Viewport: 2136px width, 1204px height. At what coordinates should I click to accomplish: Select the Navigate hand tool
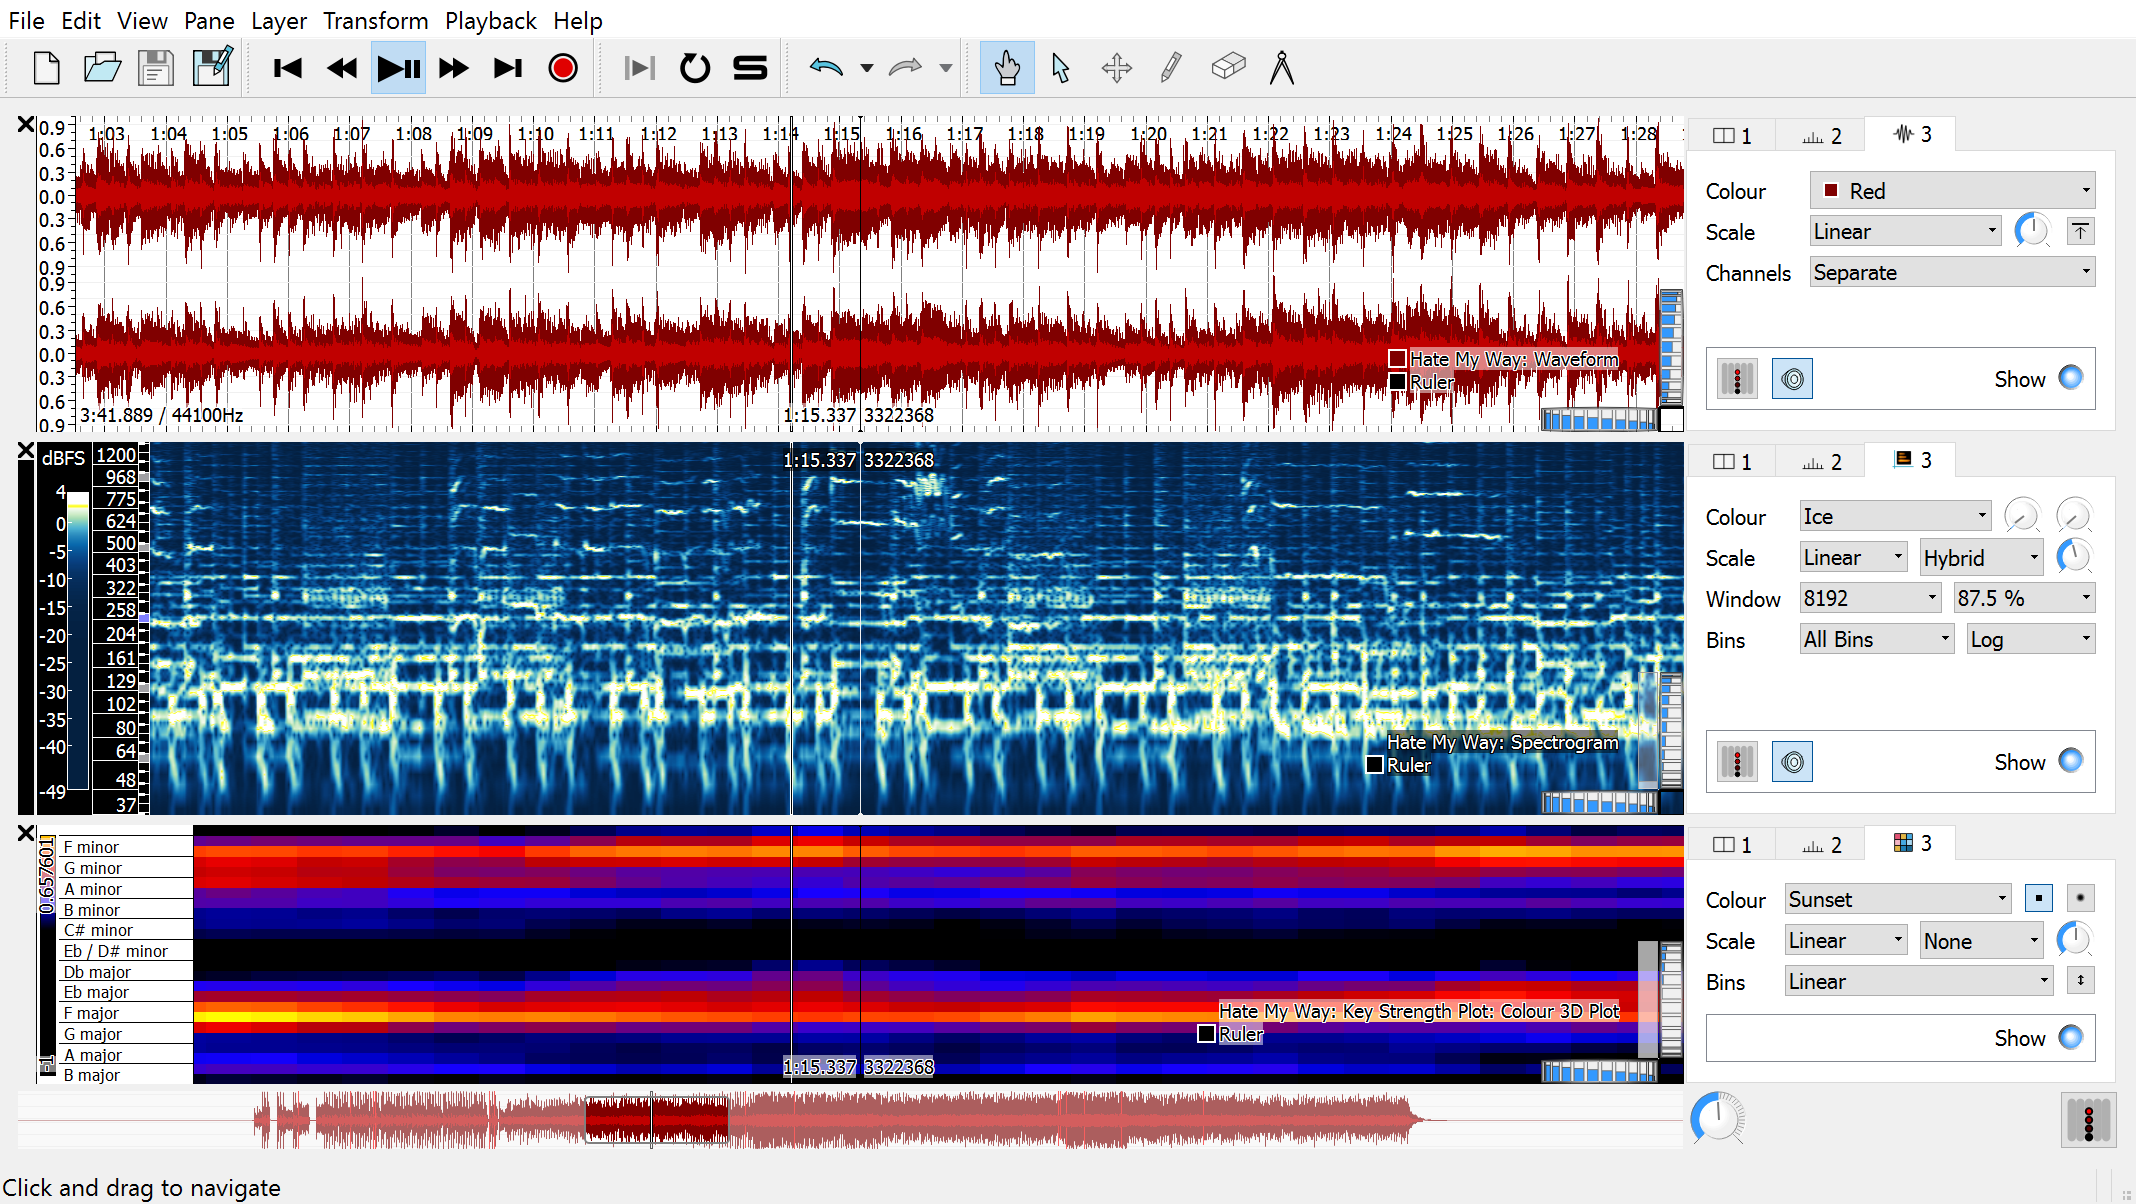[1007, 68]
